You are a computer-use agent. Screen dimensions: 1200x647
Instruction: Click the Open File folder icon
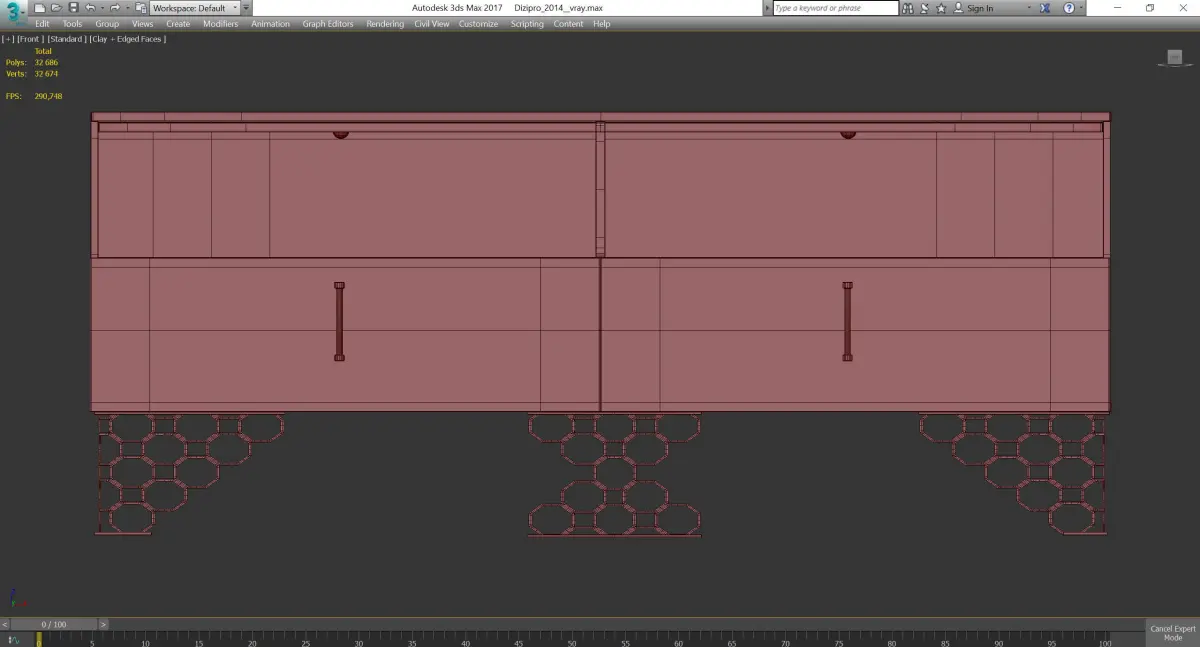pos(57,8)
